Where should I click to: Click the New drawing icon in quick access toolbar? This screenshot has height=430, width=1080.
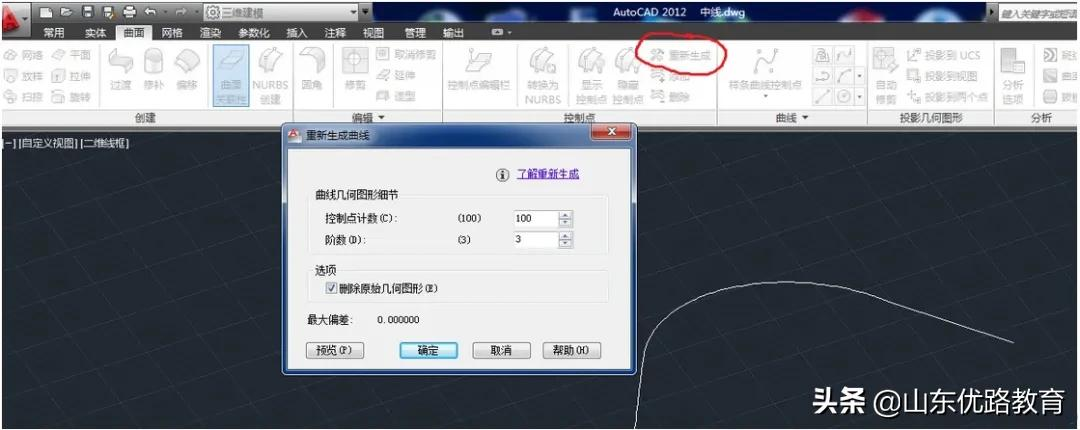(45, 12)
